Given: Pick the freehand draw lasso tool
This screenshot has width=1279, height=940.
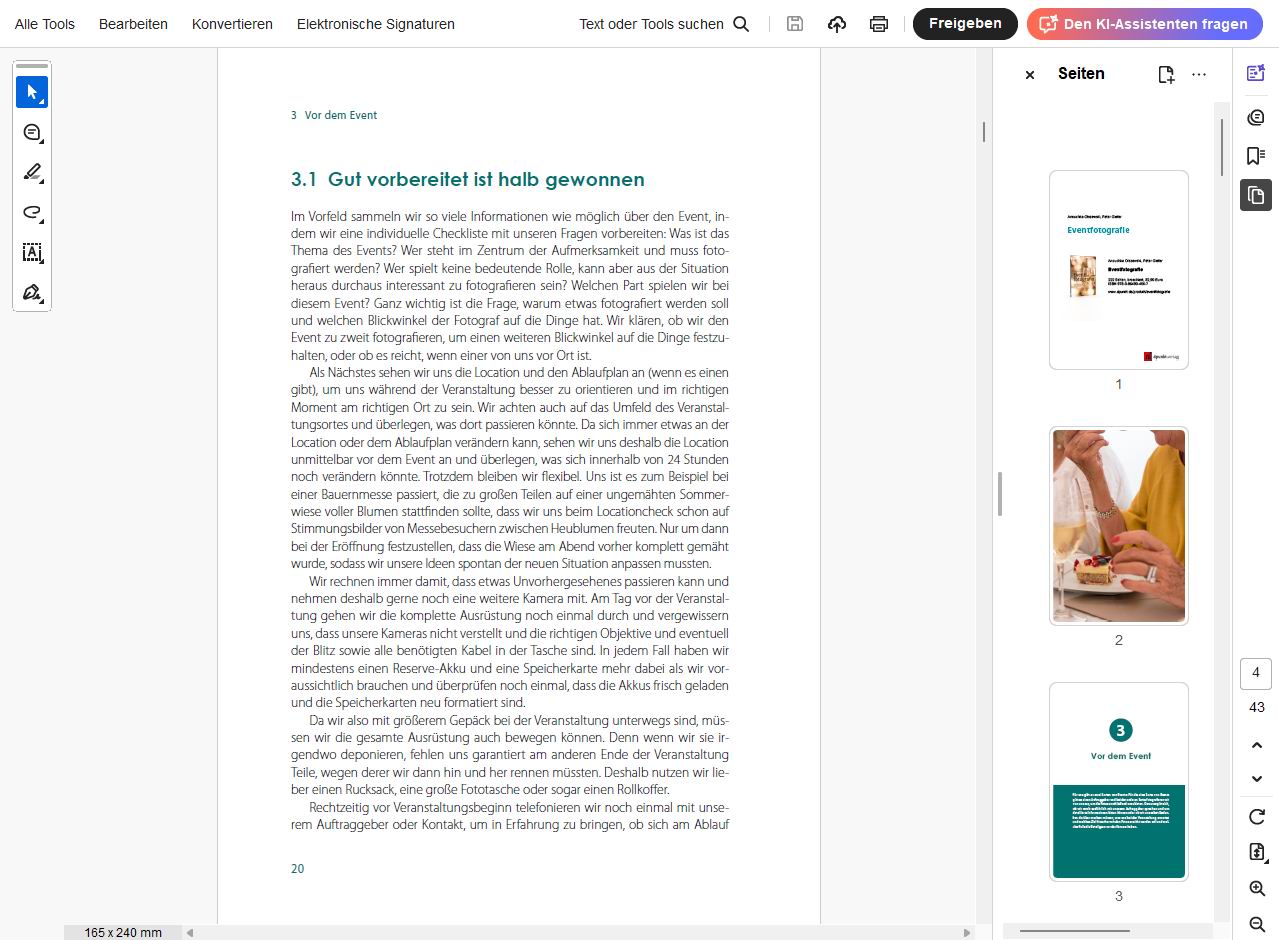Looking at the screenshot, I should point(32,212).
